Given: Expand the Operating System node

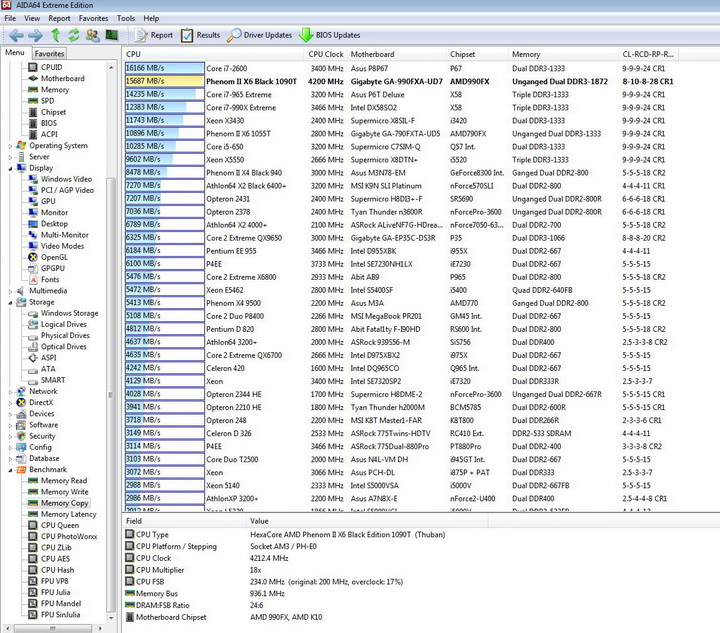Looking at the screenshot, I should (x=11, y=146).
